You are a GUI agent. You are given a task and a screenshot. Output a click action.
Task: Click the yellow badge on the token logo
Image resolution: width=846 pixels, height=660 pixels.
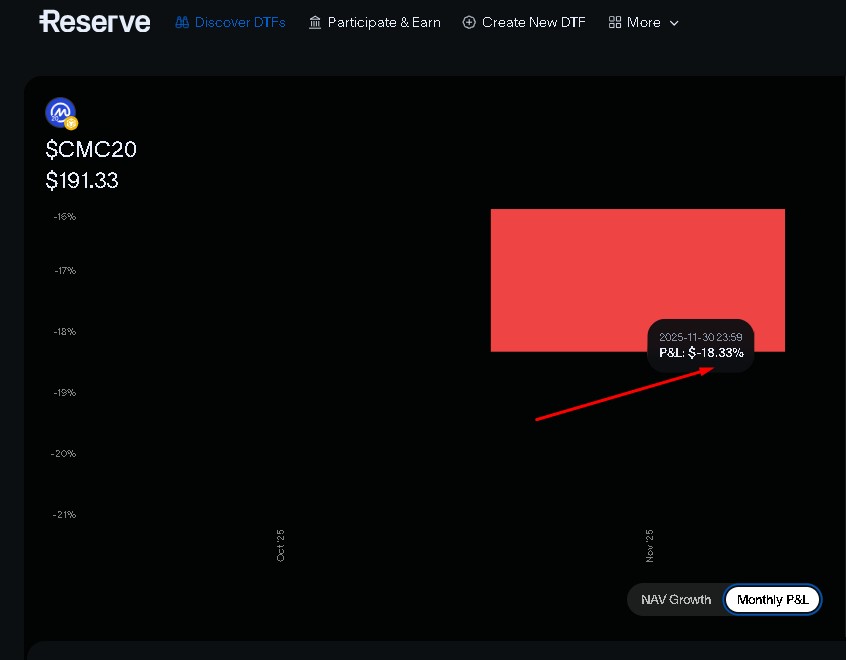(71, 123)
